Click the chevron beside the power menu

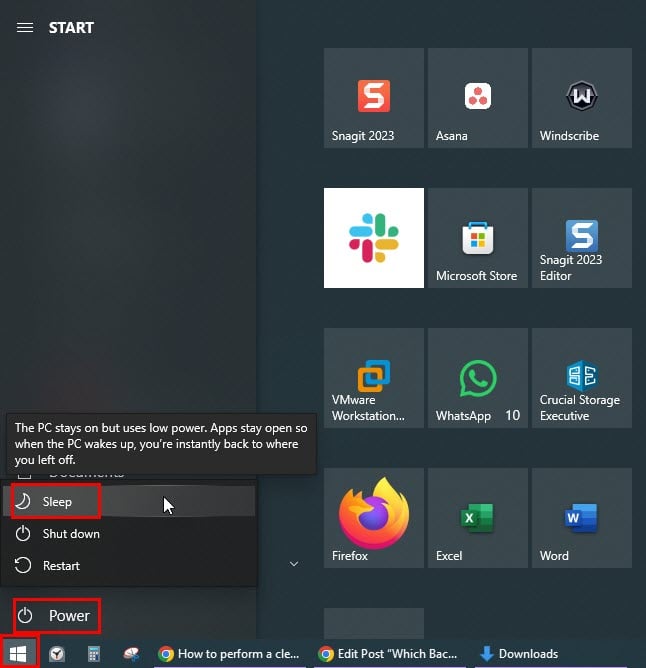[x=293, y=565]
